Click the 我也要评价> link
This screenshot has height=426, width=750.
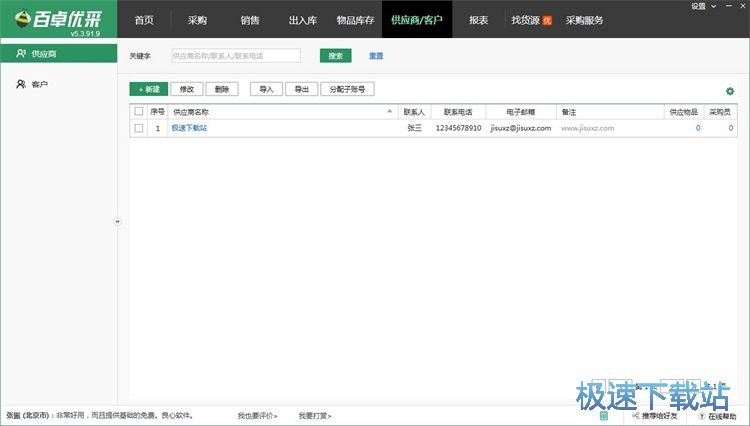257,416
